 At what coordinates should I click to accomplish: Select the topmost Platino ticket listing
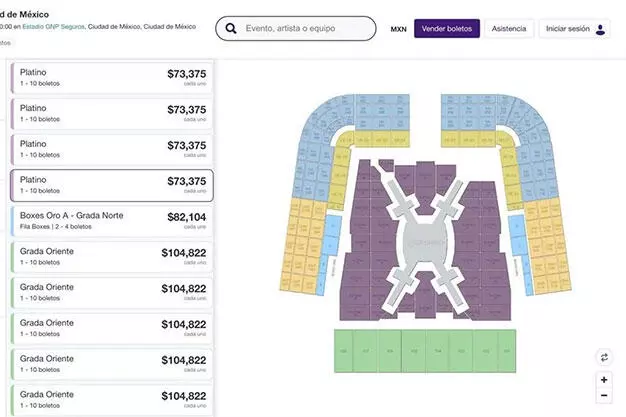pyautogui.click(x=110, y=78)
